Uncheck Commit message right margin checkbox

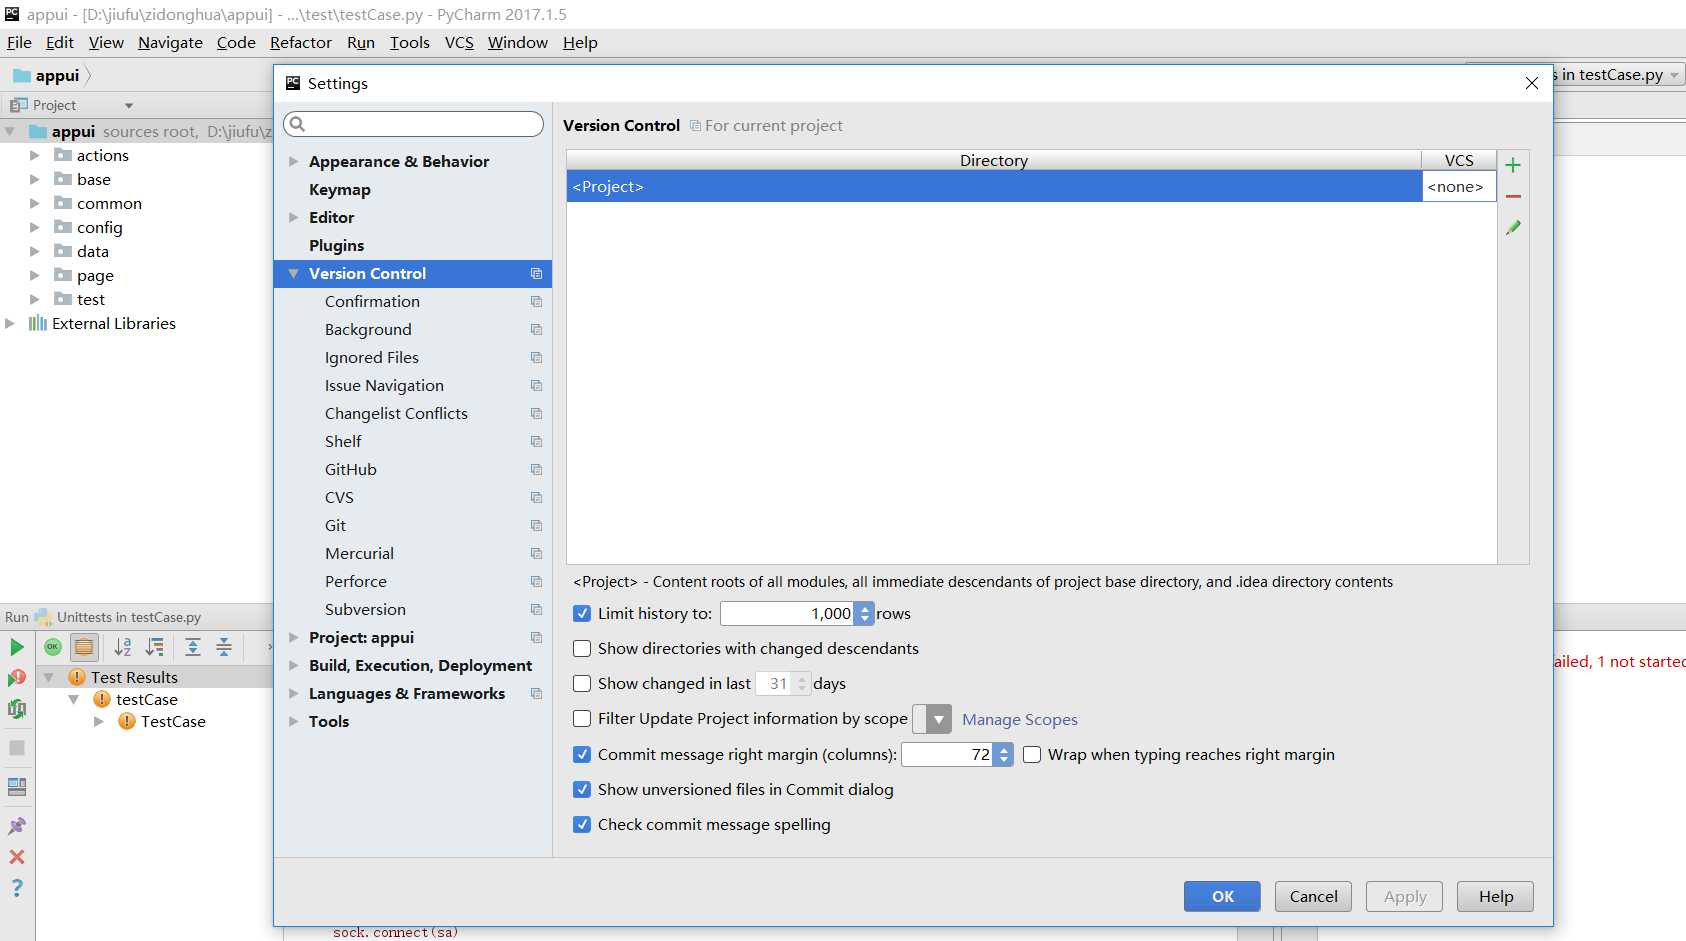pyautogui.click(x=582, y=755)
